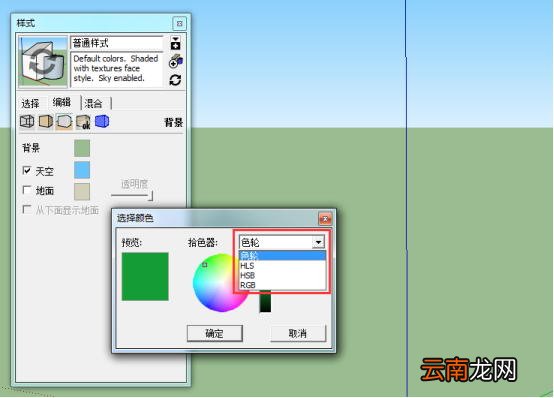
Task: Select RGB in the dropdown list
Action: [282, 285]
